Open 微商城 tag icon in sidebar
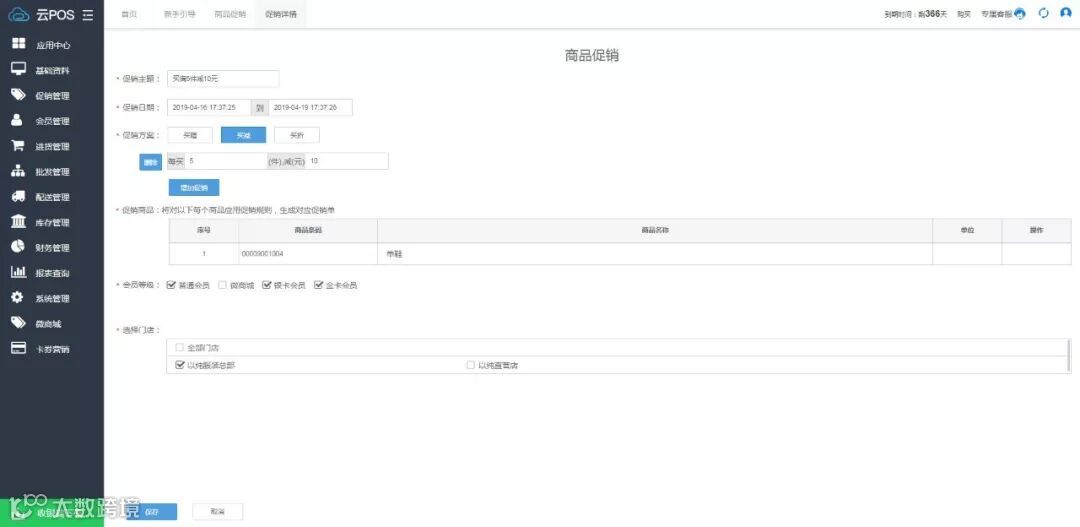This screenshot has height=527, width=1080. click(x=19, y=323)
